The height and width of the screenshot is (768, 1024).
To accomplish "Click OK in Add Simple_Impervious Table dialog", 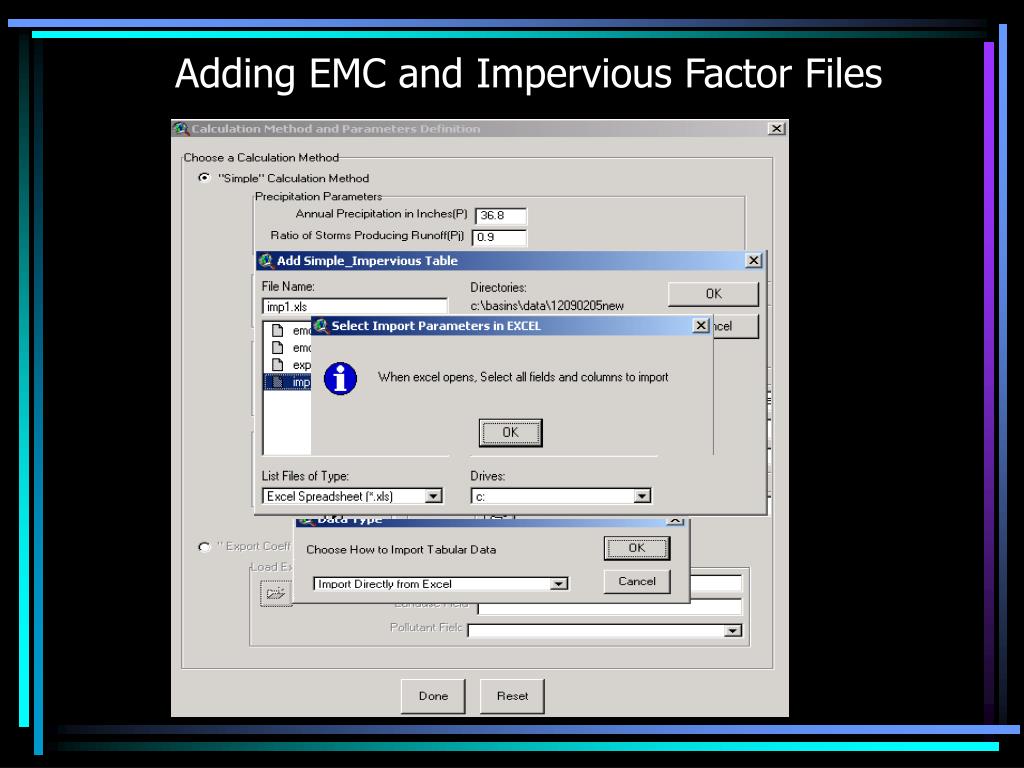I will (x=713, y=294).
